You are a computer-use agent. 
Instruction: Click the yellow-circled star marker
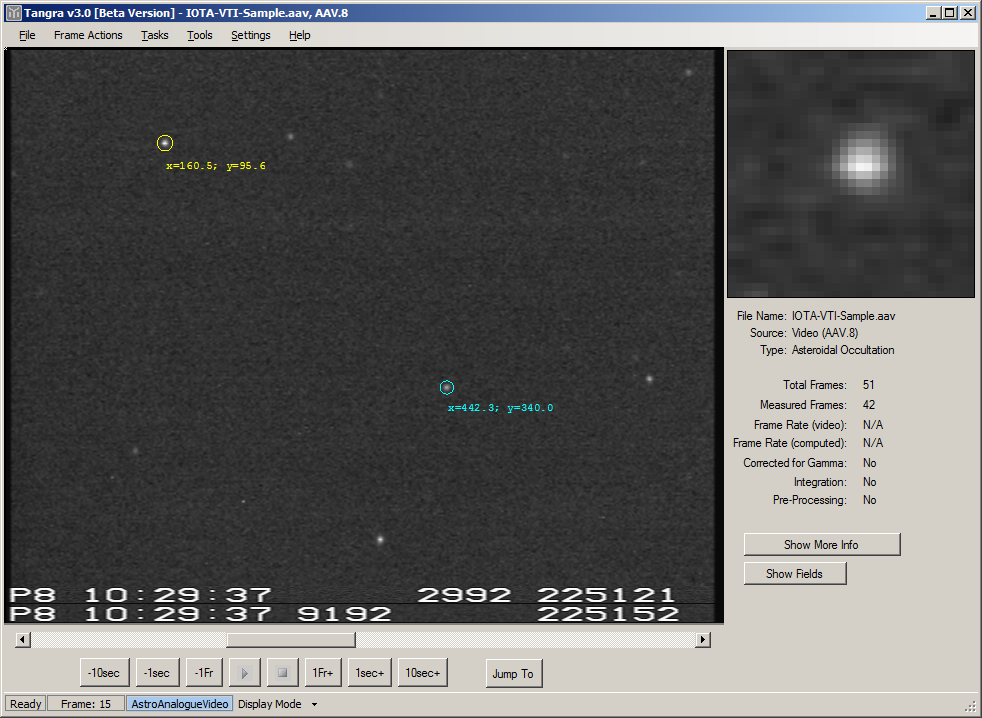[x=165, y=143]
